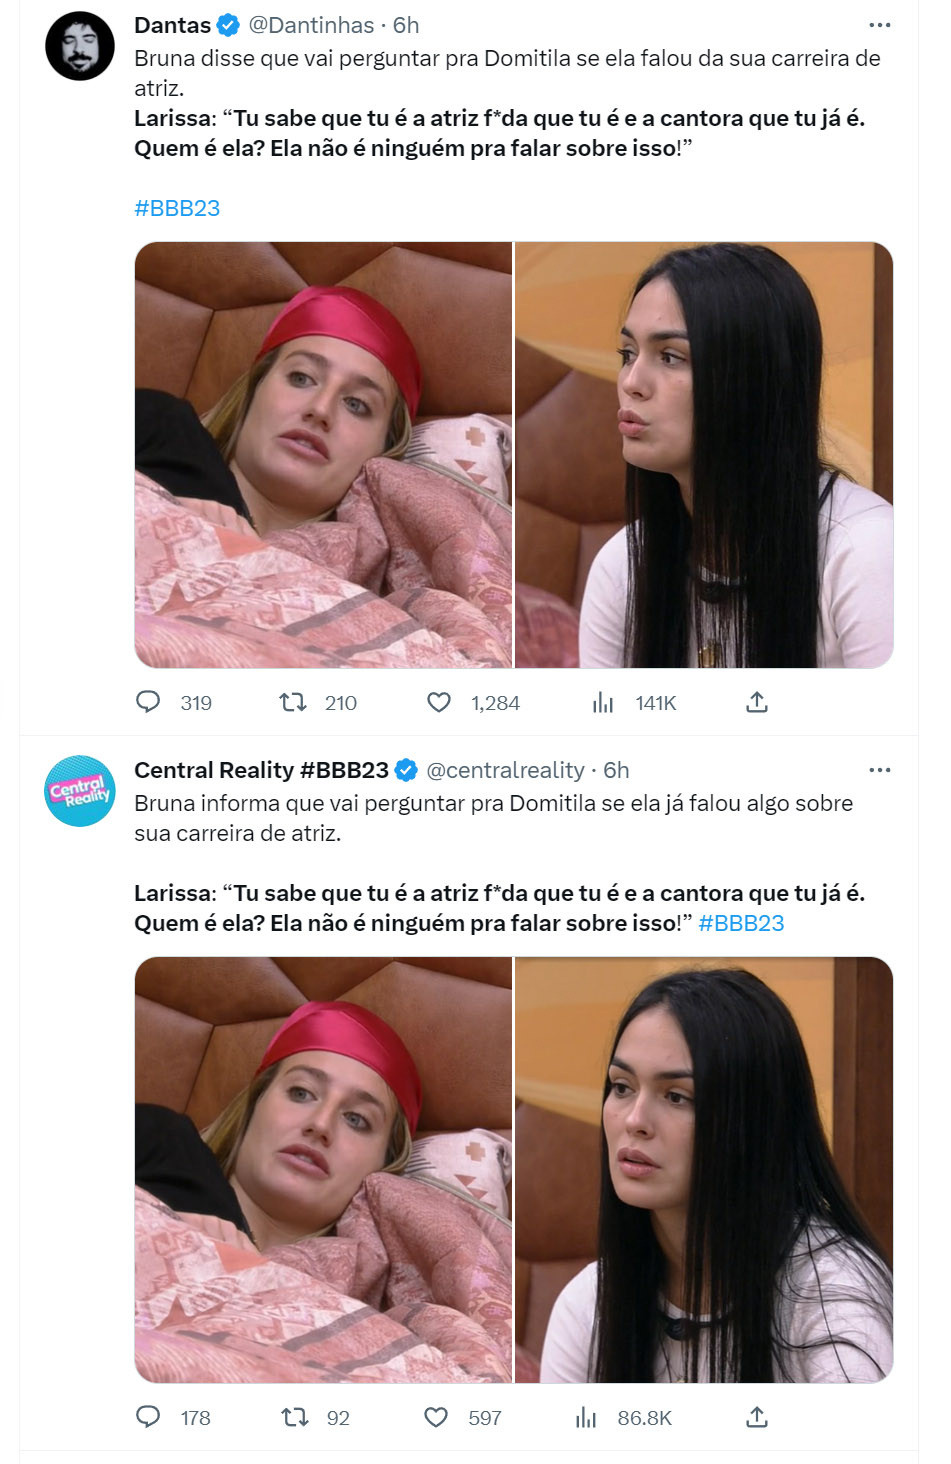View analytics showing 141K views

click(x=603, y=702)
